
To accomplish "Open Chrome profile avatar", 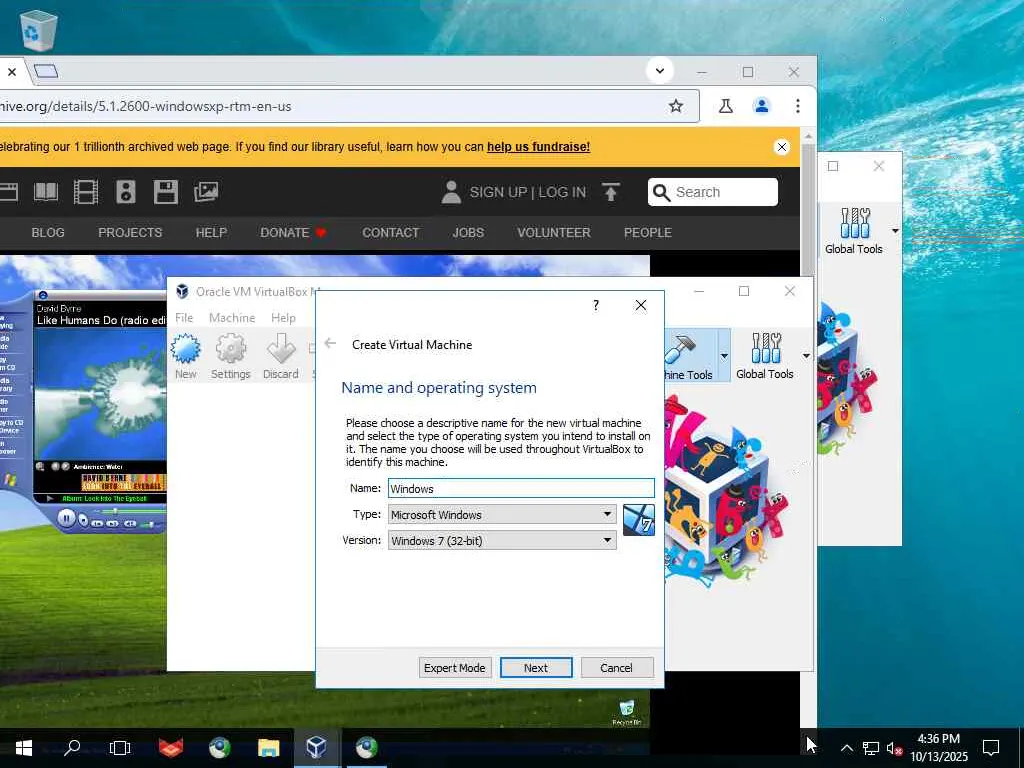I will [x=761, y=106].
